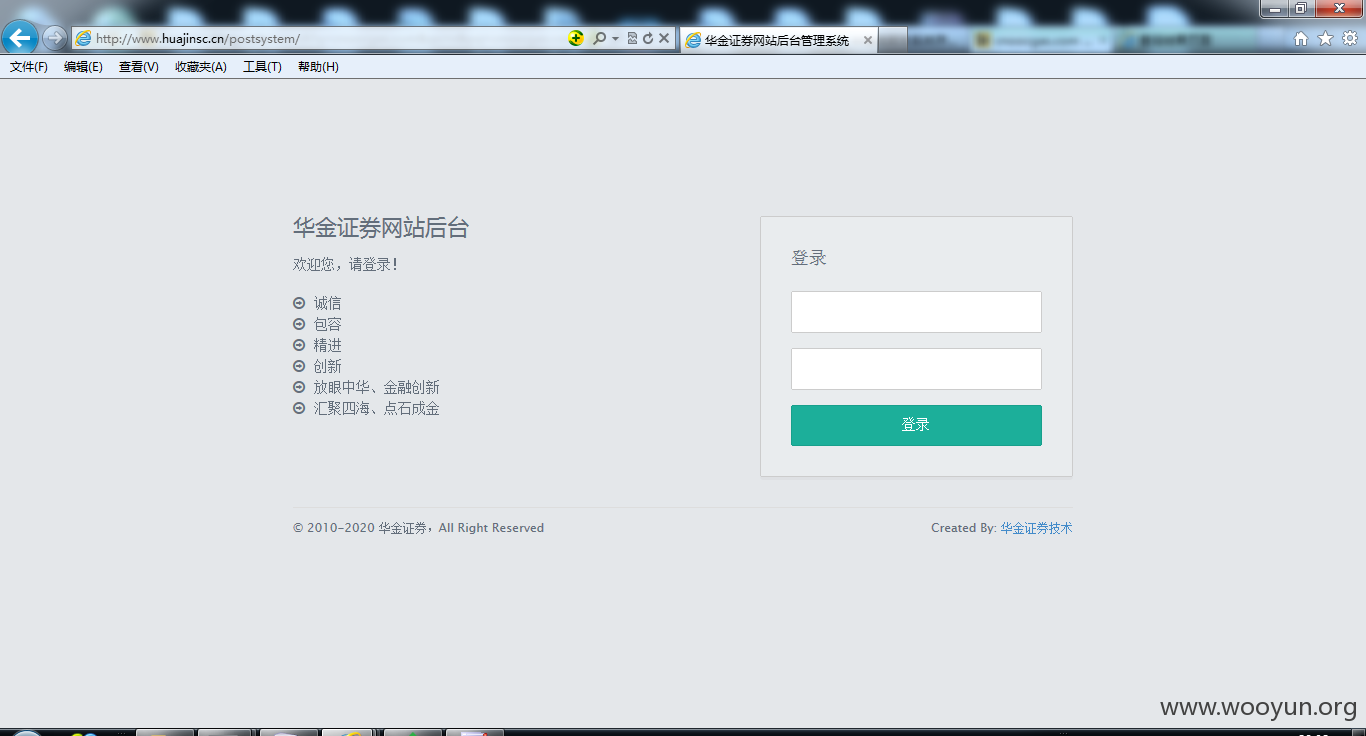The width and height of the screenshot is (1366, 736).
Task: Click the Compatibility View icon
Action: (632, 39)
